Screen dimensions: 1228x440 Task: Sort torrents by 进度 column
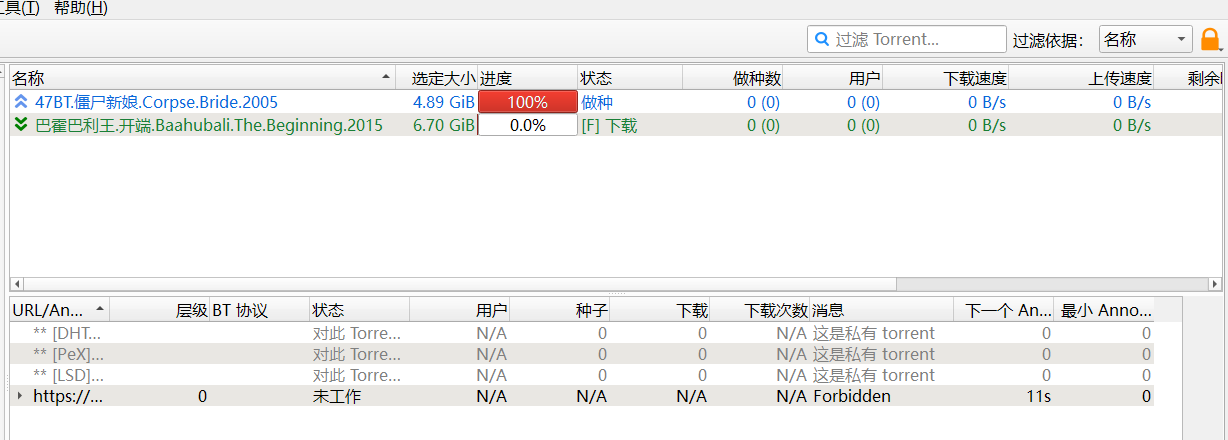(x=527, y=78)
